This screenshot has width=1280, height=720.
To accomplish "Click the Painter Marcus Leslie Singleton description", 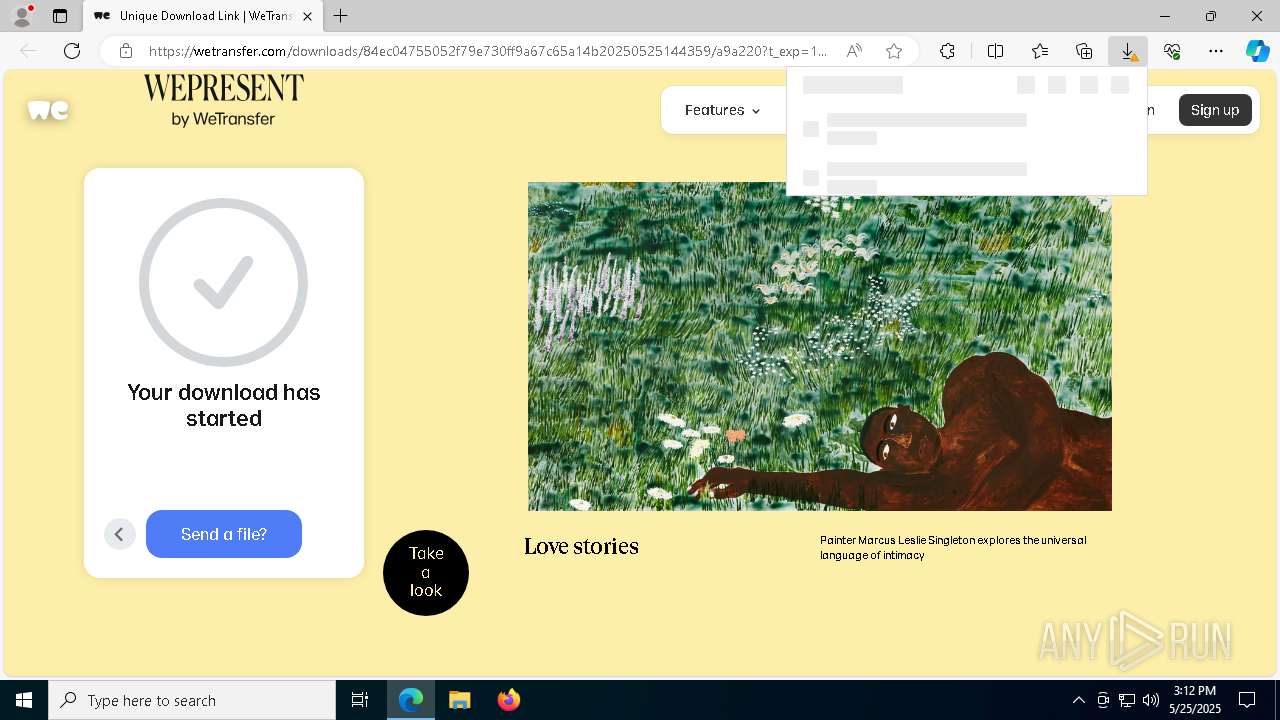I will [953, 547].
